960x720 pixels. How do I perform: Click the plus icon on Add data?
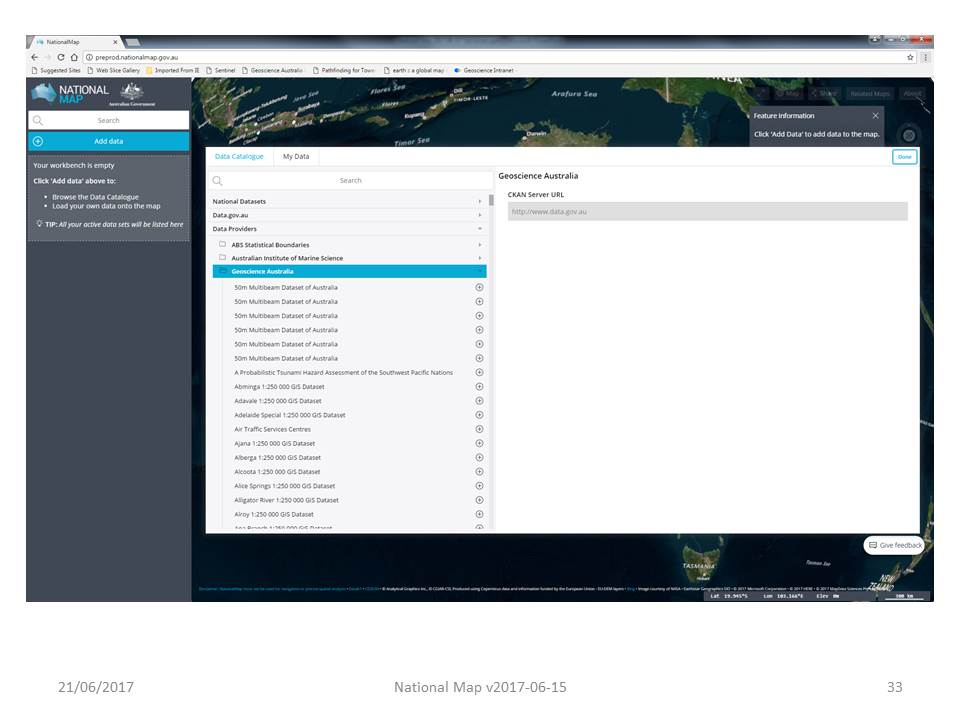(x=38, y=141)
